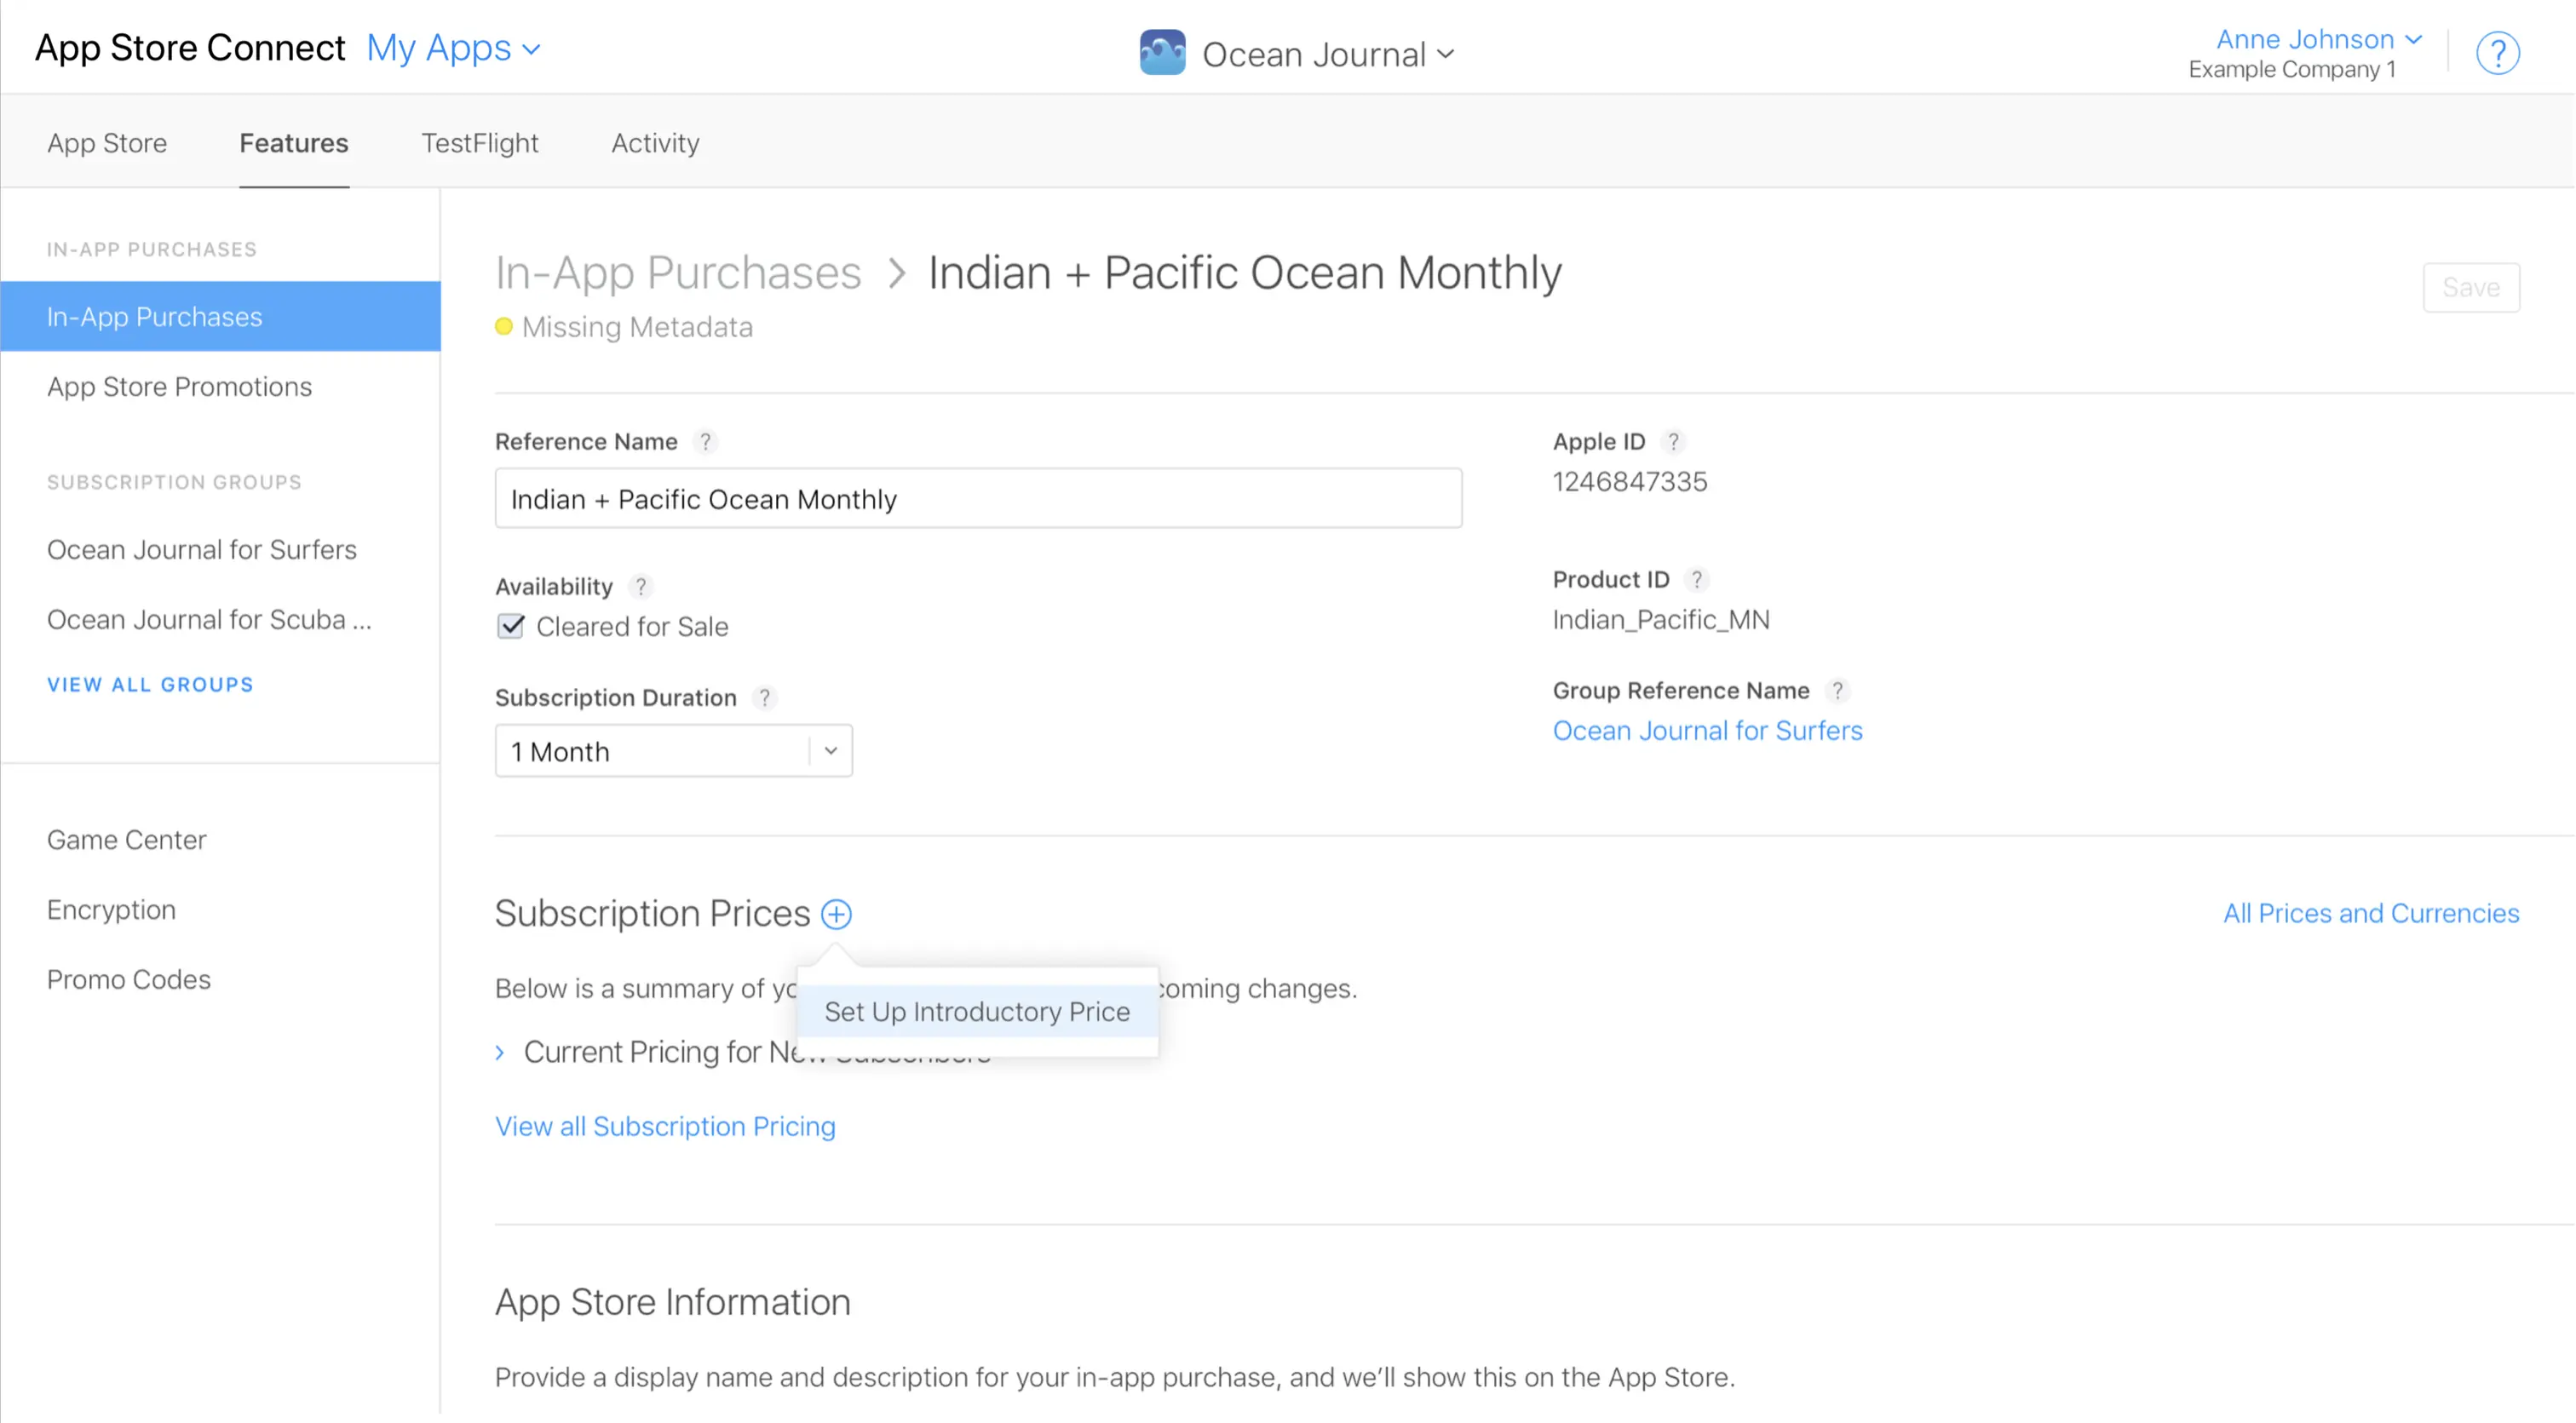Click the help icon next to Group Reference Name
Image resolution: width=2576 pixels, height=1423 pixels.
tap(1838, 690)
